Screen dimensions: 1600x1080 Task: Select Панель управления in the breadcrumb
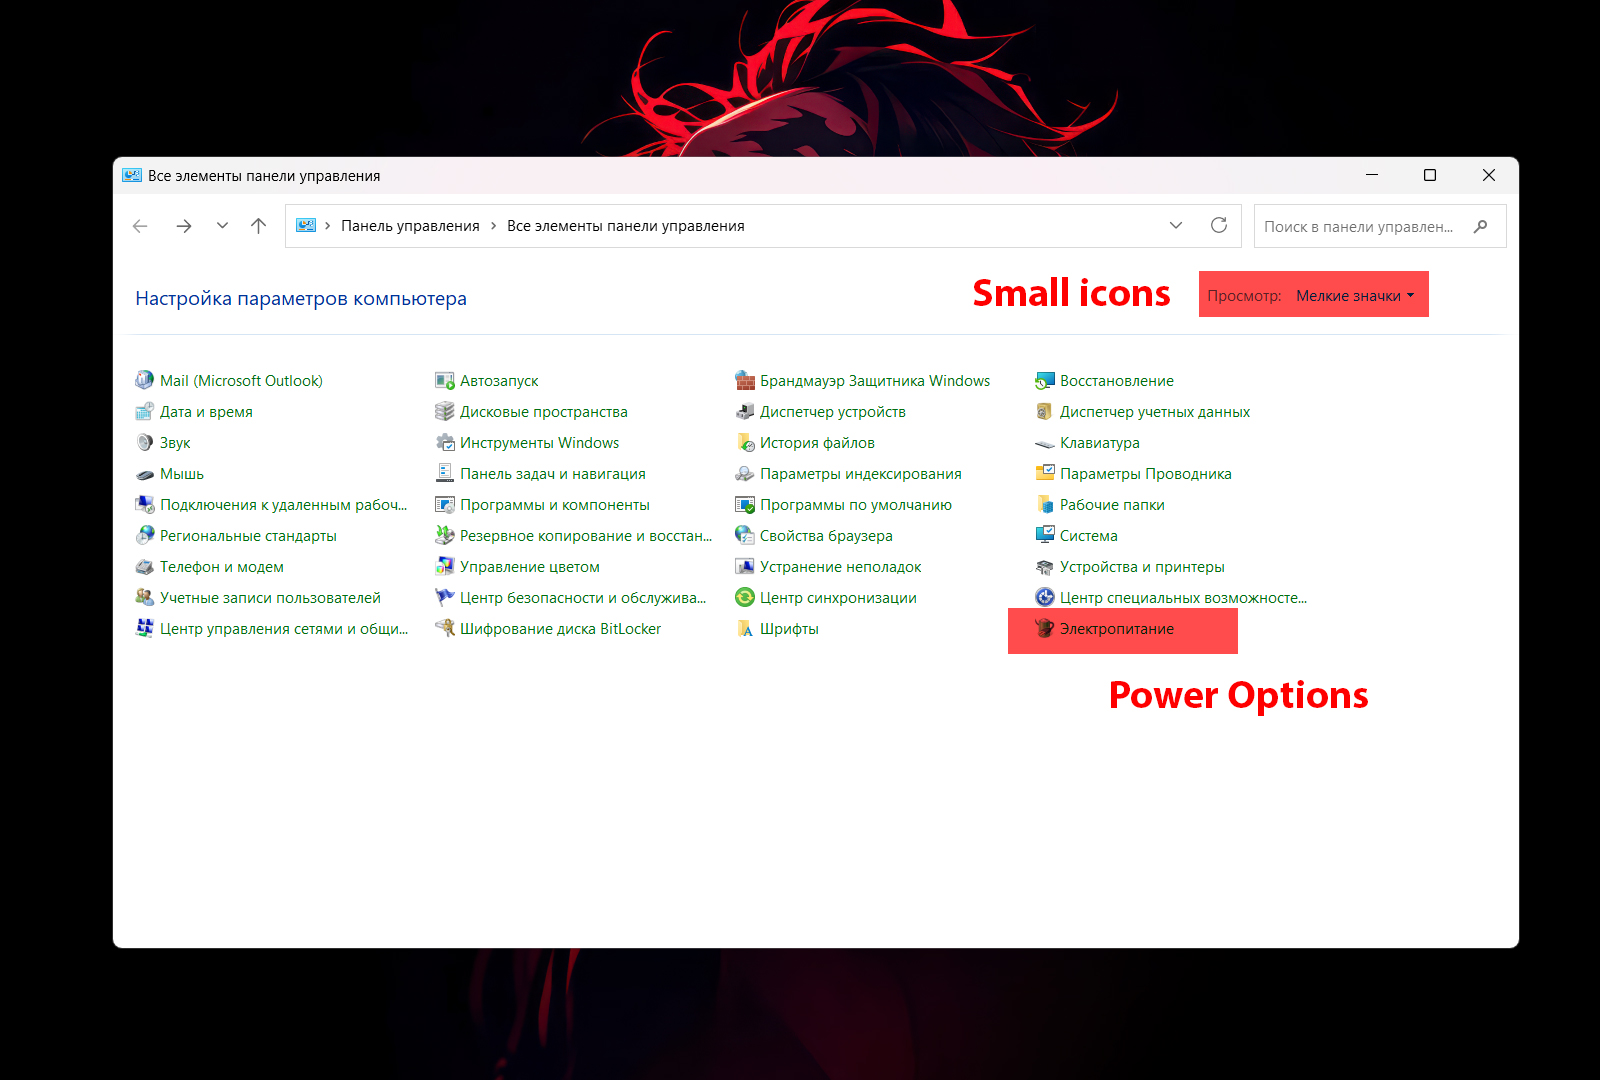pos(410,226)
